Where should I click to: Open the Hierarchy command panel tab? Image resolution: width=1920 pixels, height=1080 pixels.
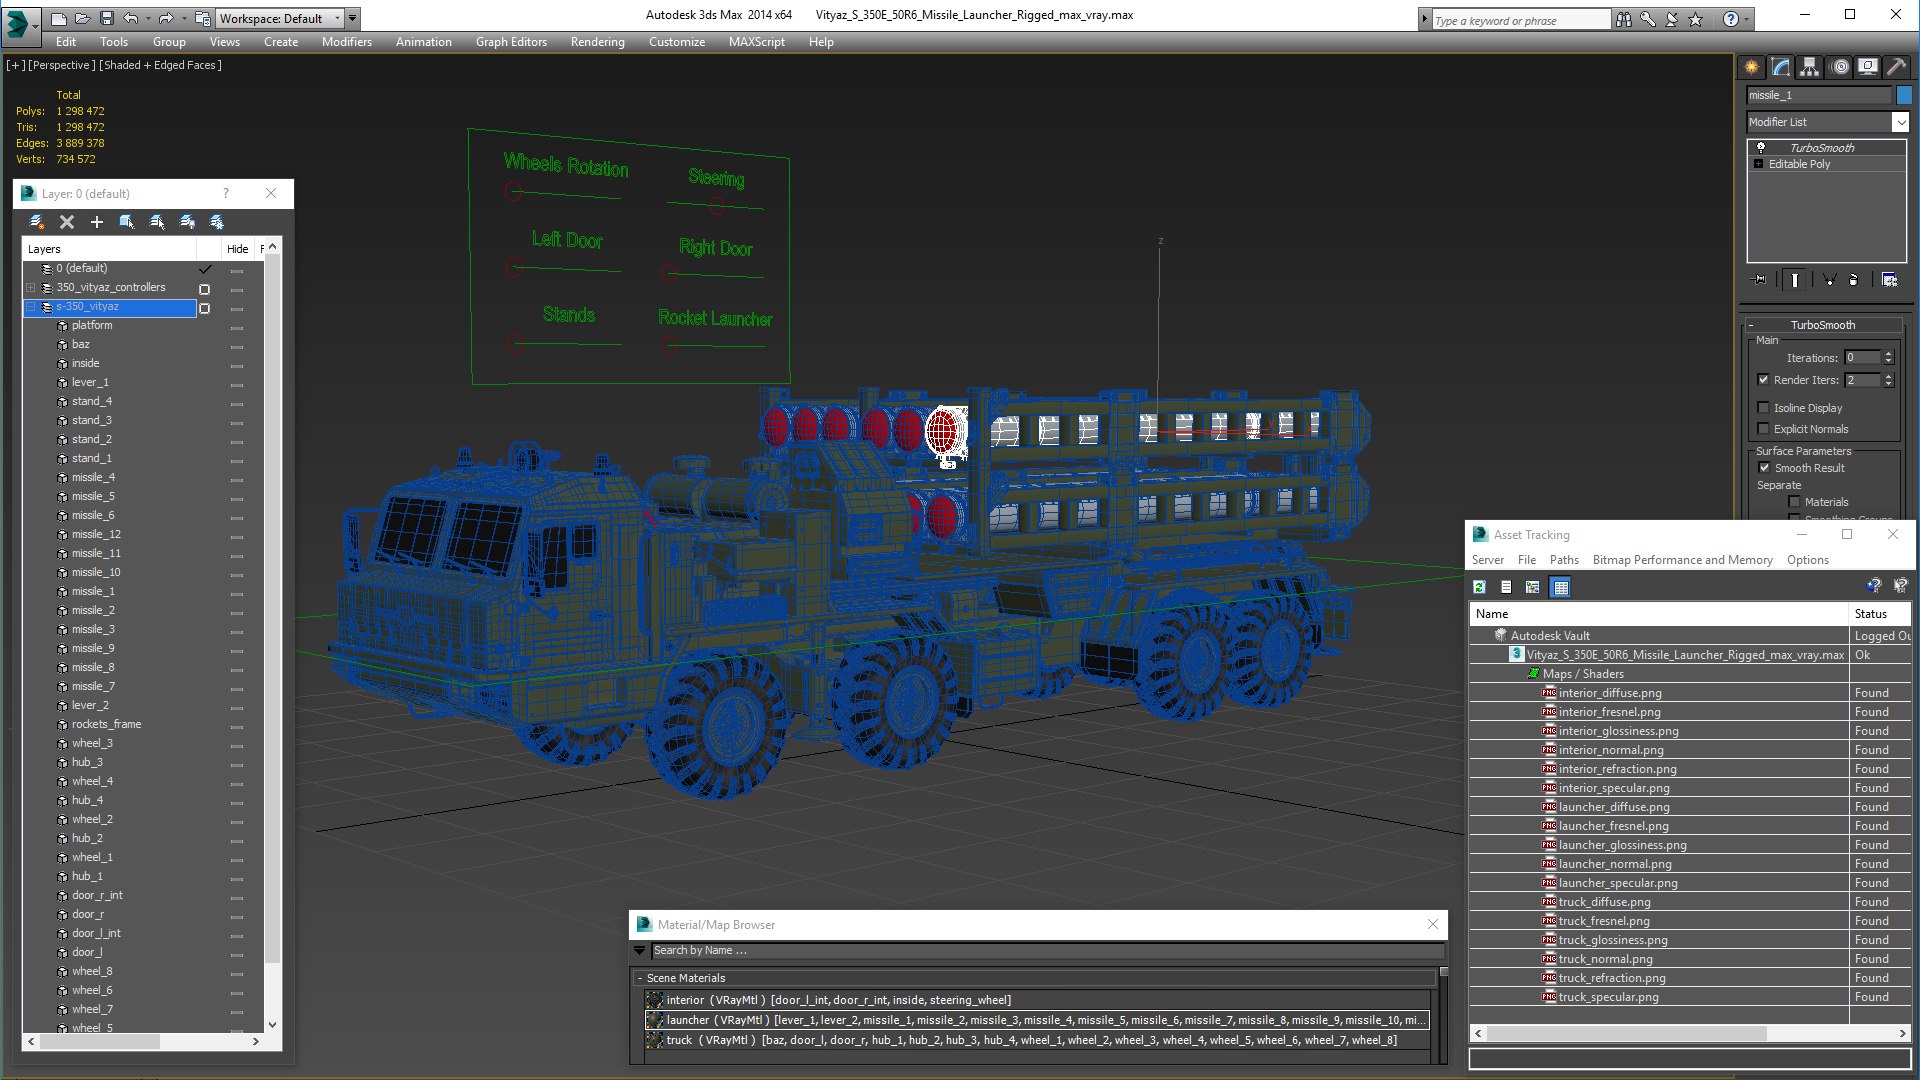(1810, 67)
